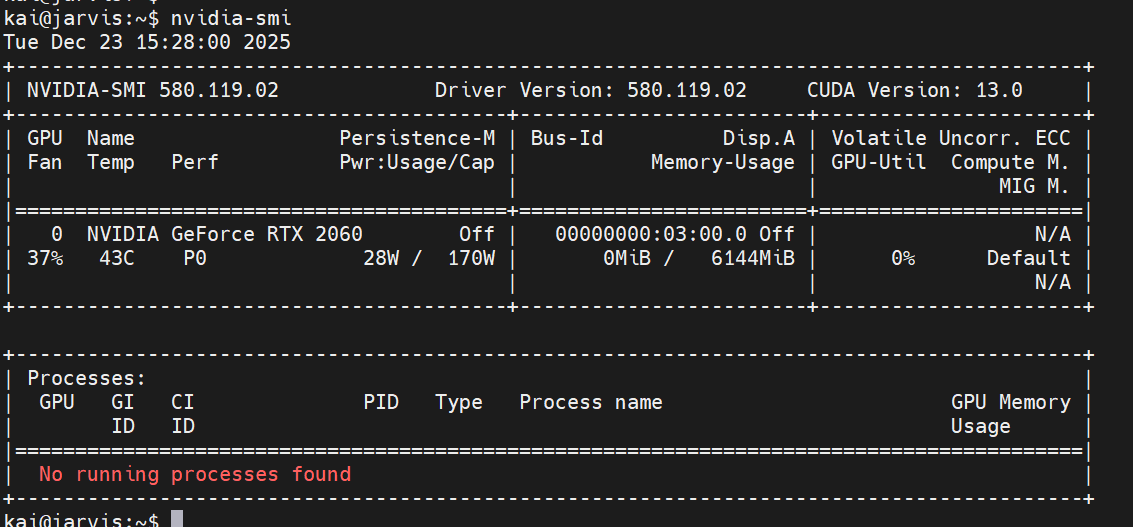
Task: Click the 170W power cap value
Action: (470, 258)
